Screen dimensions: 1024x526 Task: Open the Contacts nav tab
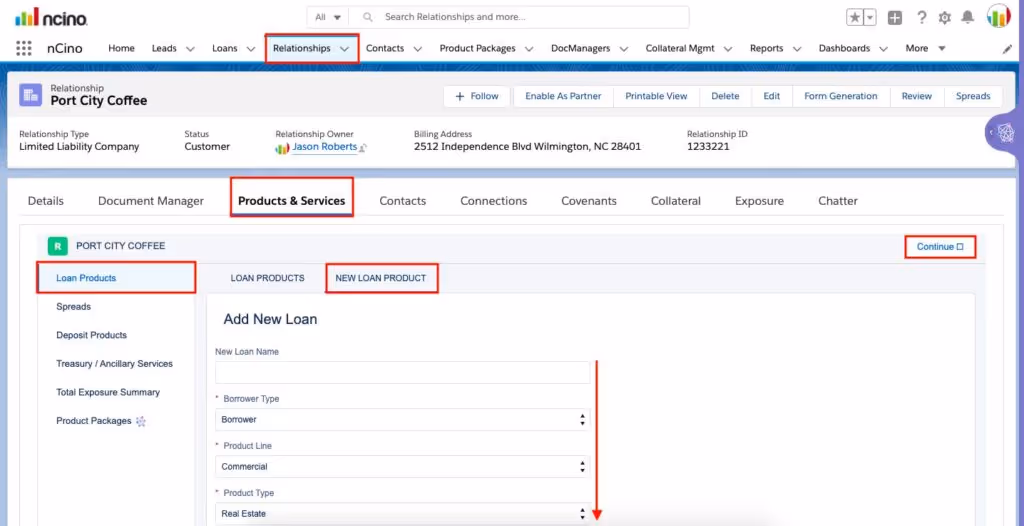point(385,48)
